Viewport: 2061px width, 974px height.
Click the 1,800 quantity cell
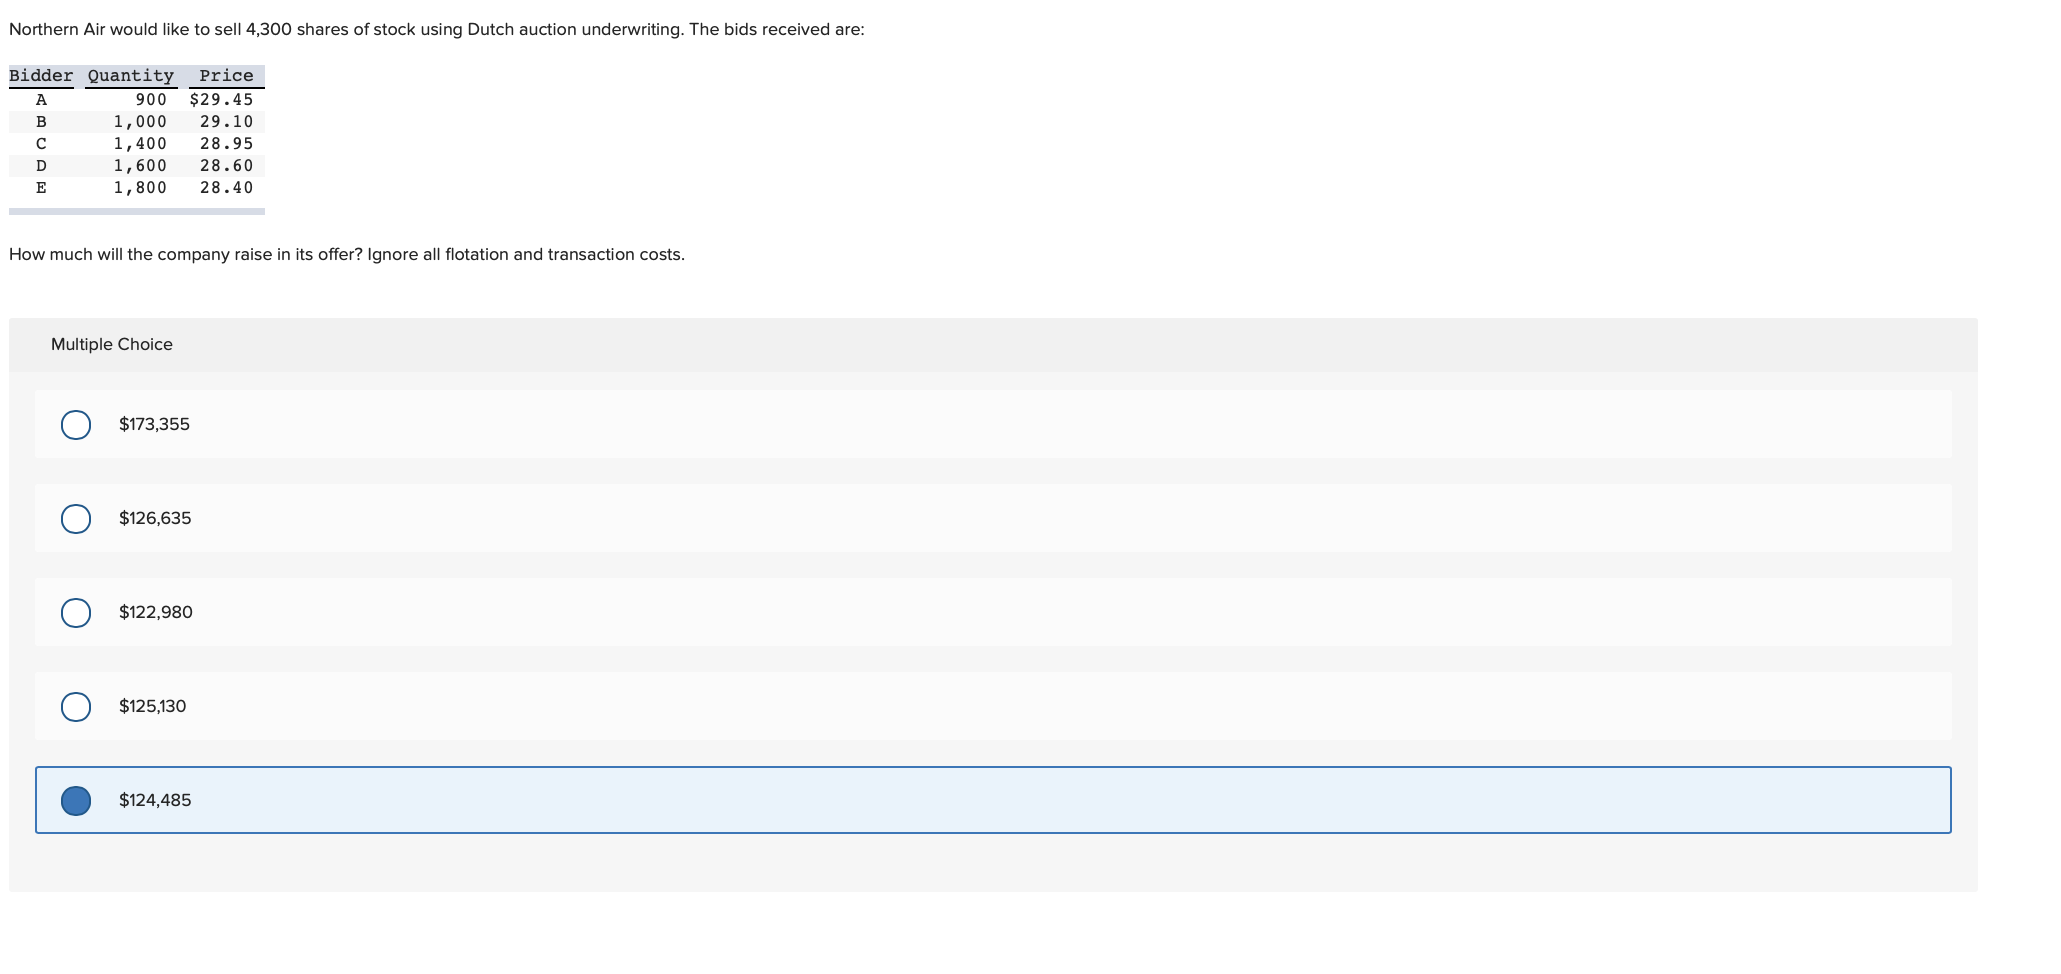140,188
